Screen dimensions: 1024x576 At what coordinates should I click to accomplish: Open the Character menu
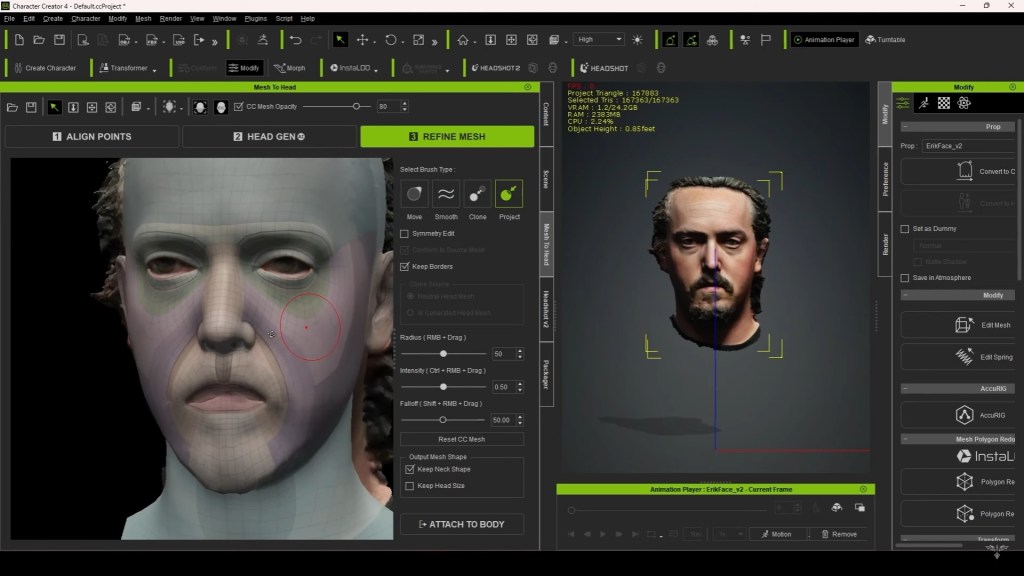tap(86, 19)
